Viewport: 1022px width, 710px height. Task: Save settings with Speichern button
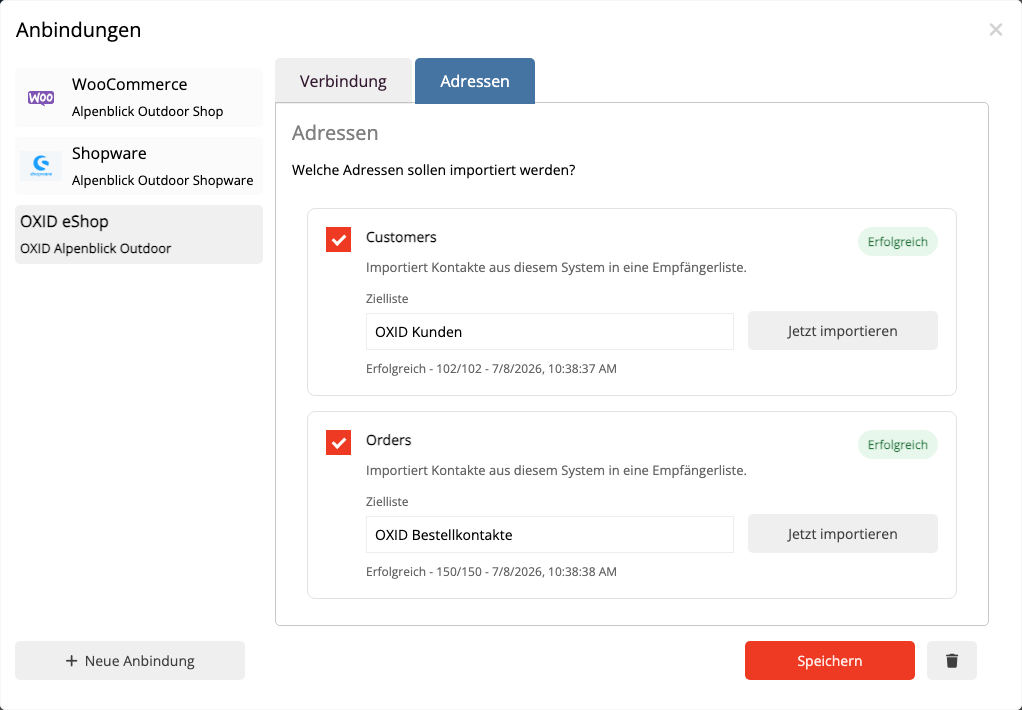pos(830,660)
